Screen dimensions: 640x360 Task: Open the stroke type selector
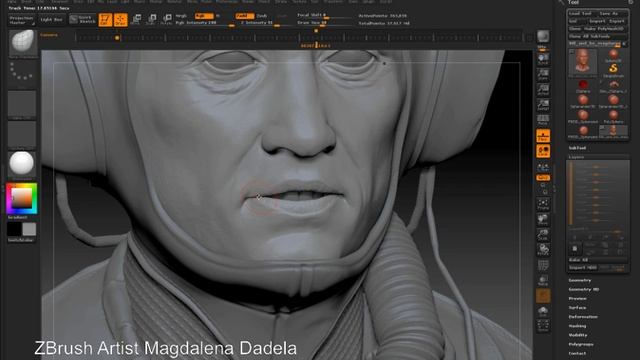(22, 73)
